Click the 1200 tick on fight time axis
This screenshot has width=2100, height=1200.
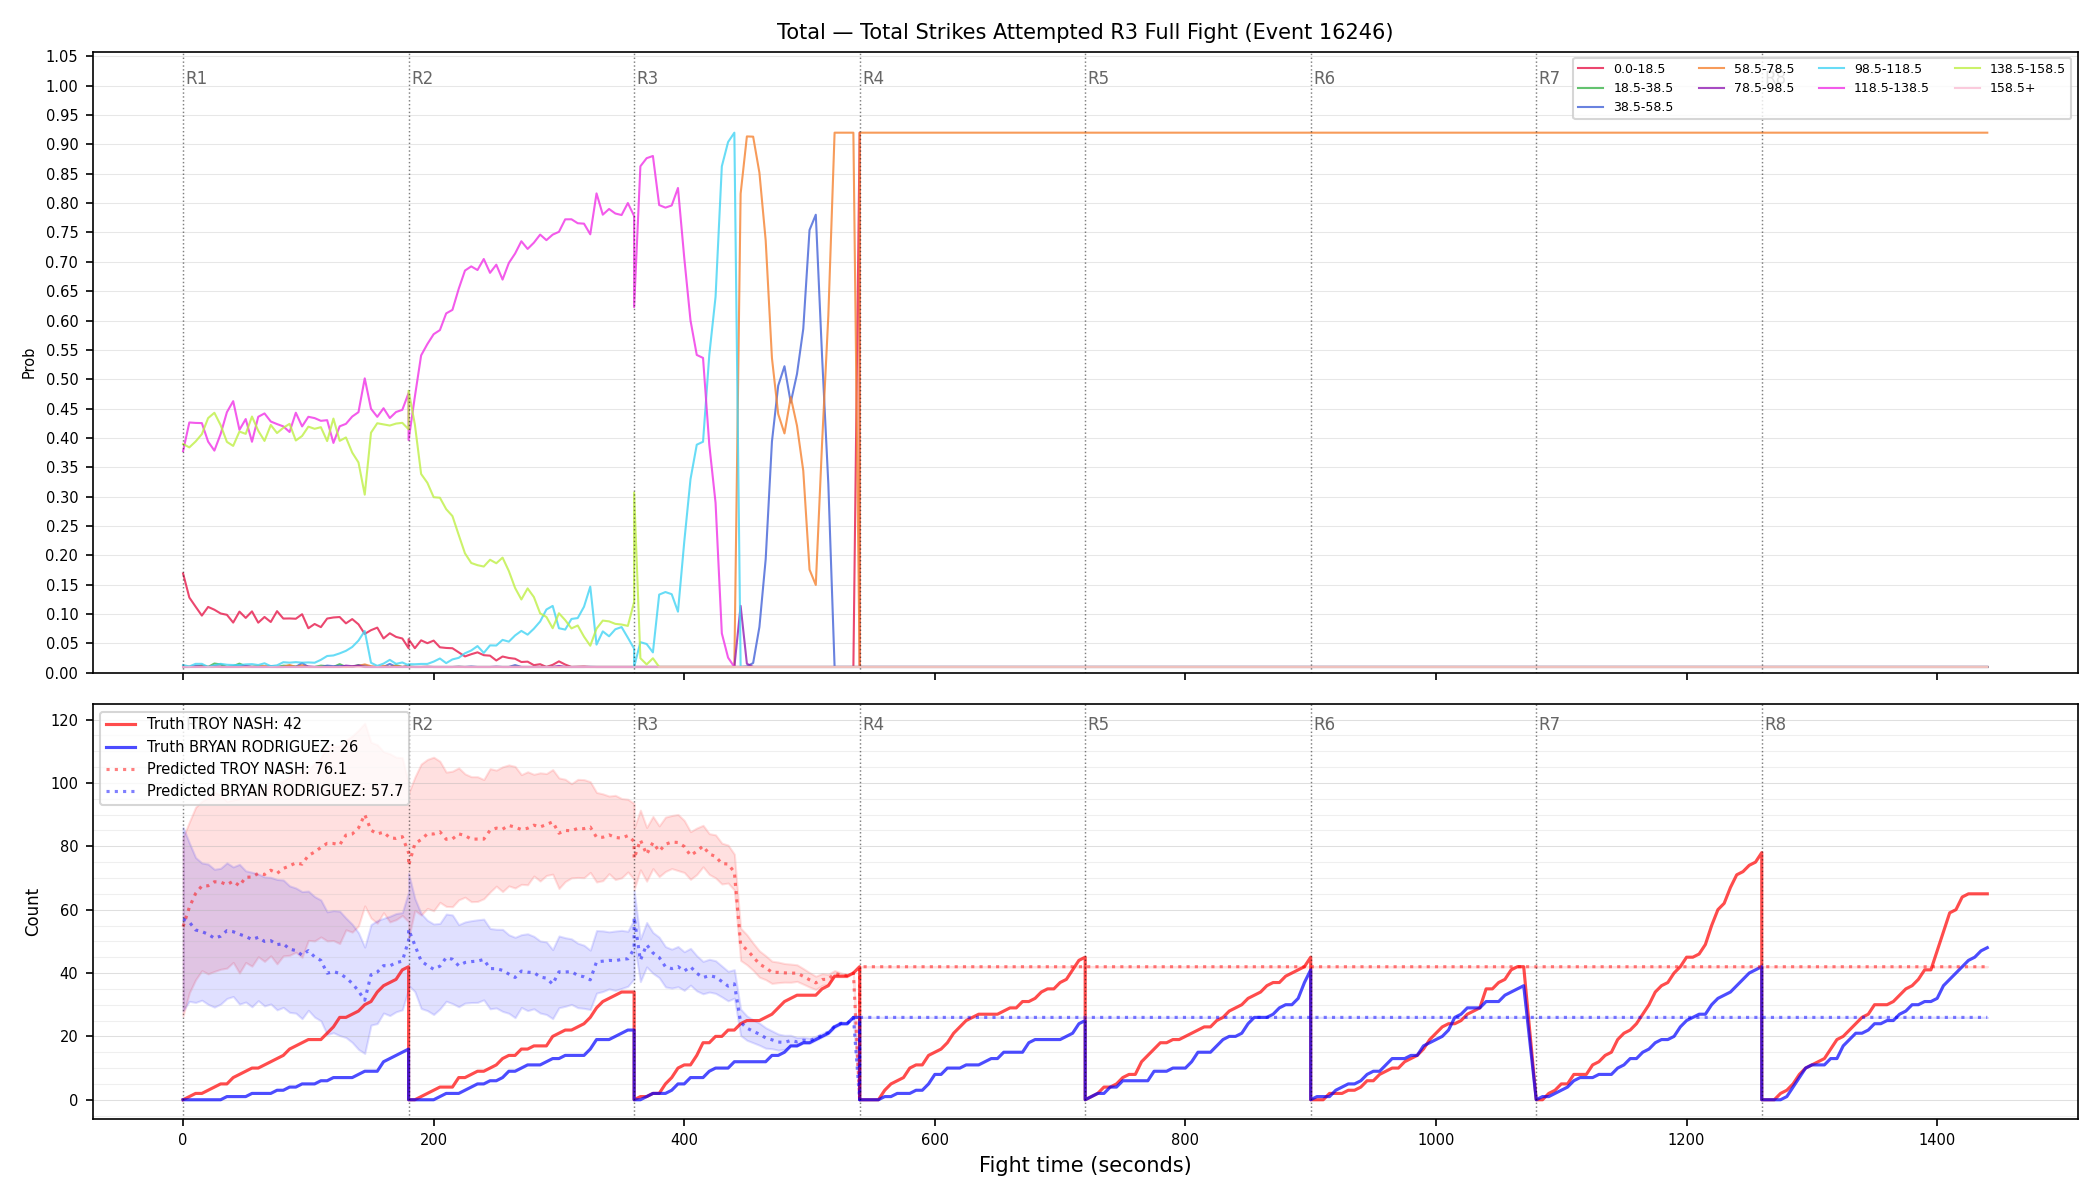pos(1687,1139)
